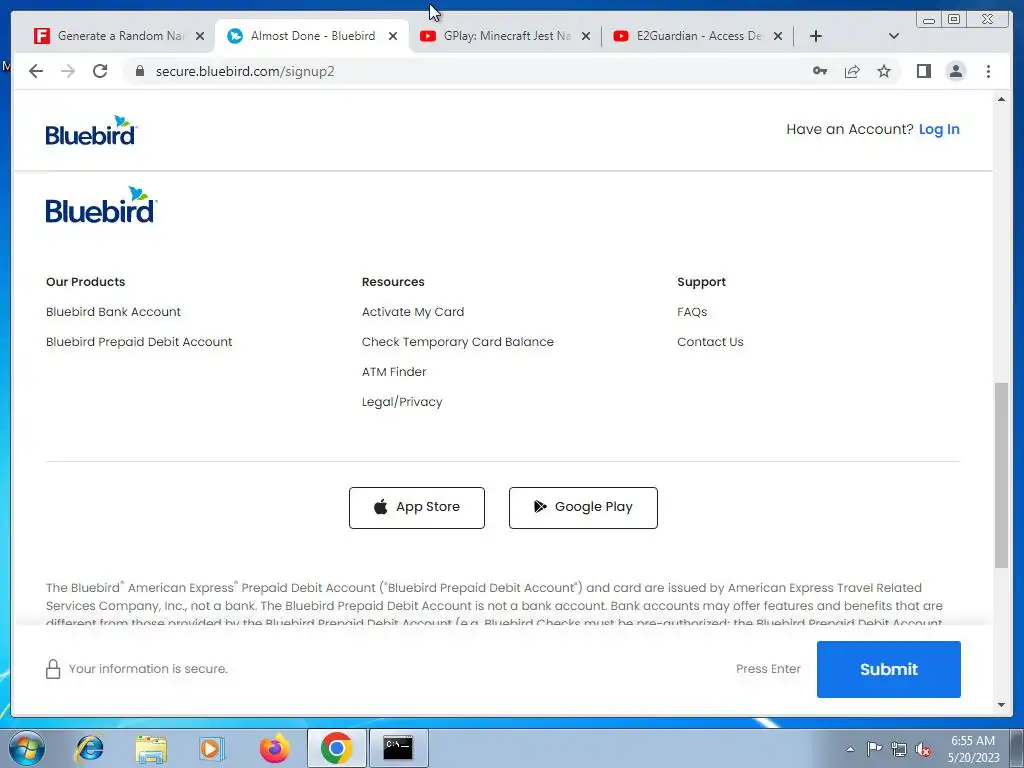
Task: Close the E2Guardian tab
Action: [778, 36]
